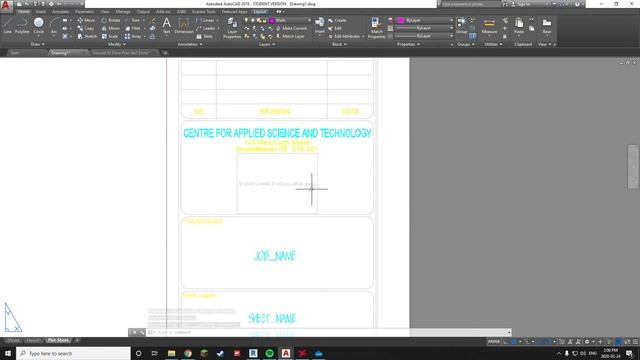Select the Polyline tool
Image resolution: width=640 pixels, height=360 pixels.
point(22,25)
